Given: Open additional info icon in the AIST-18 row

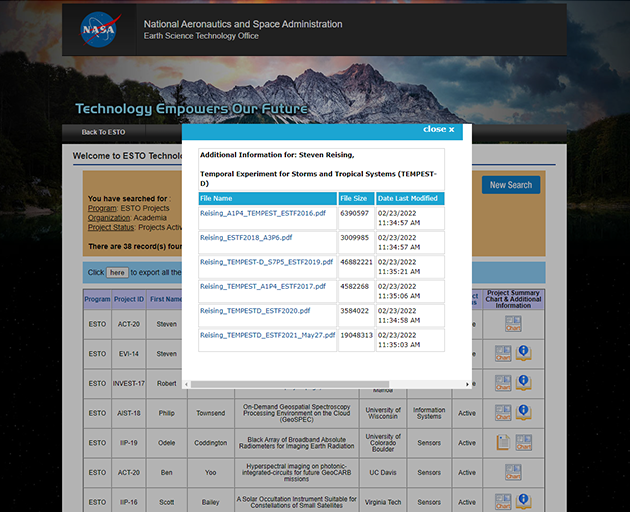Looking at the screenshot, I should click(x=524, y=413).
